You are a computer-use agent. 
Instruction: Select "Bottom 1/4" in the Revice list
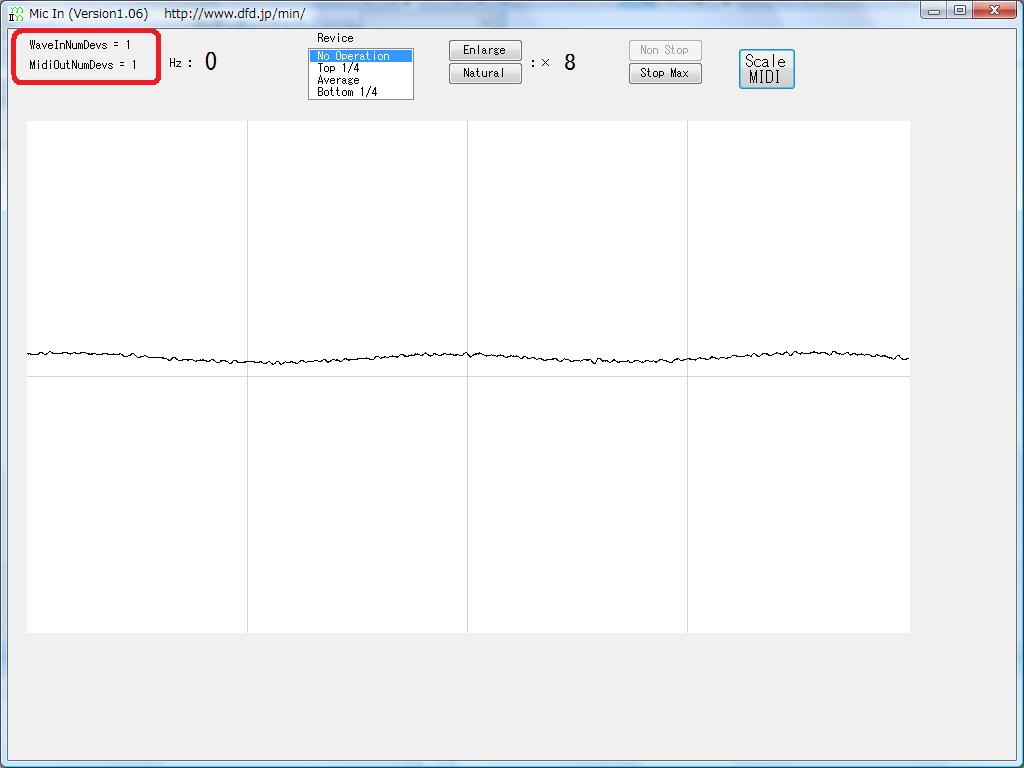pos(347,92)
